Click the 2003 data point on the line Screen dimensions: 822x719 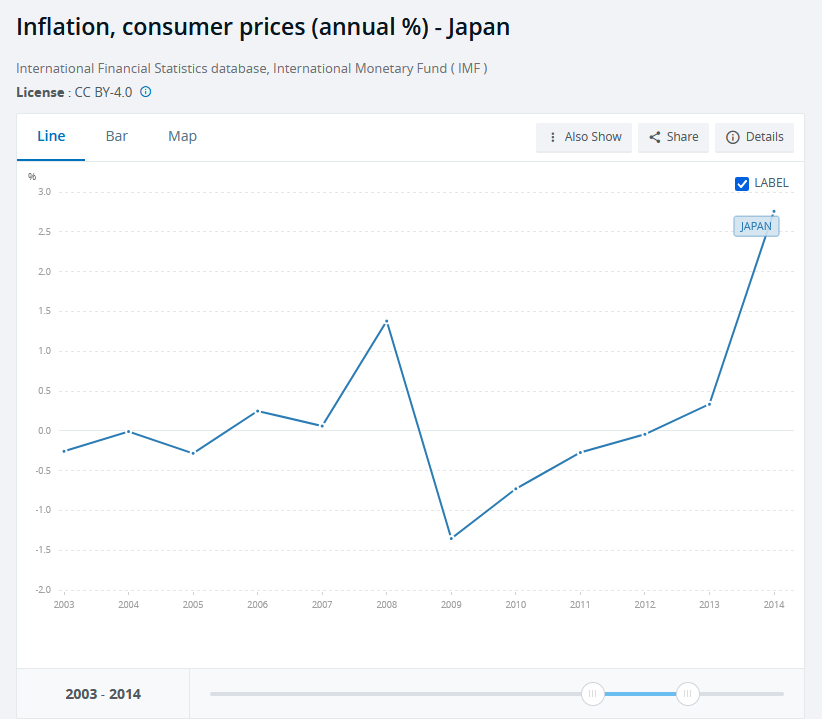click(64, 451)
